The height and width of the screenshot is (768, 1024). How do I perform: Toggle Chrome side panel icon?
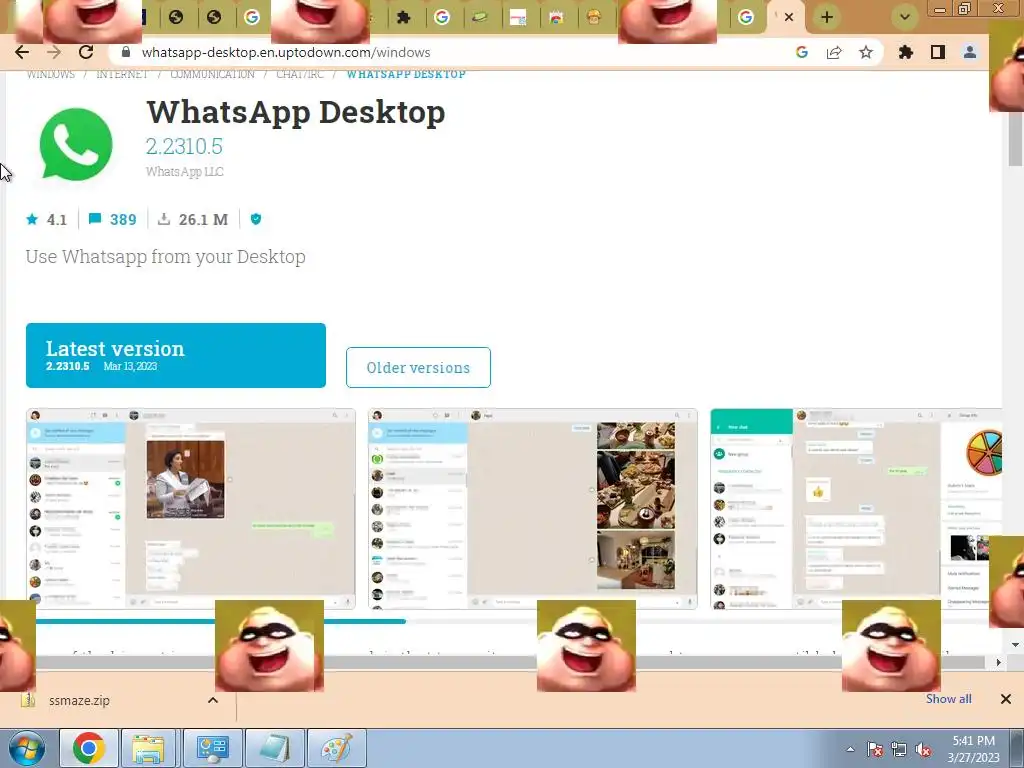click(938, 52)
